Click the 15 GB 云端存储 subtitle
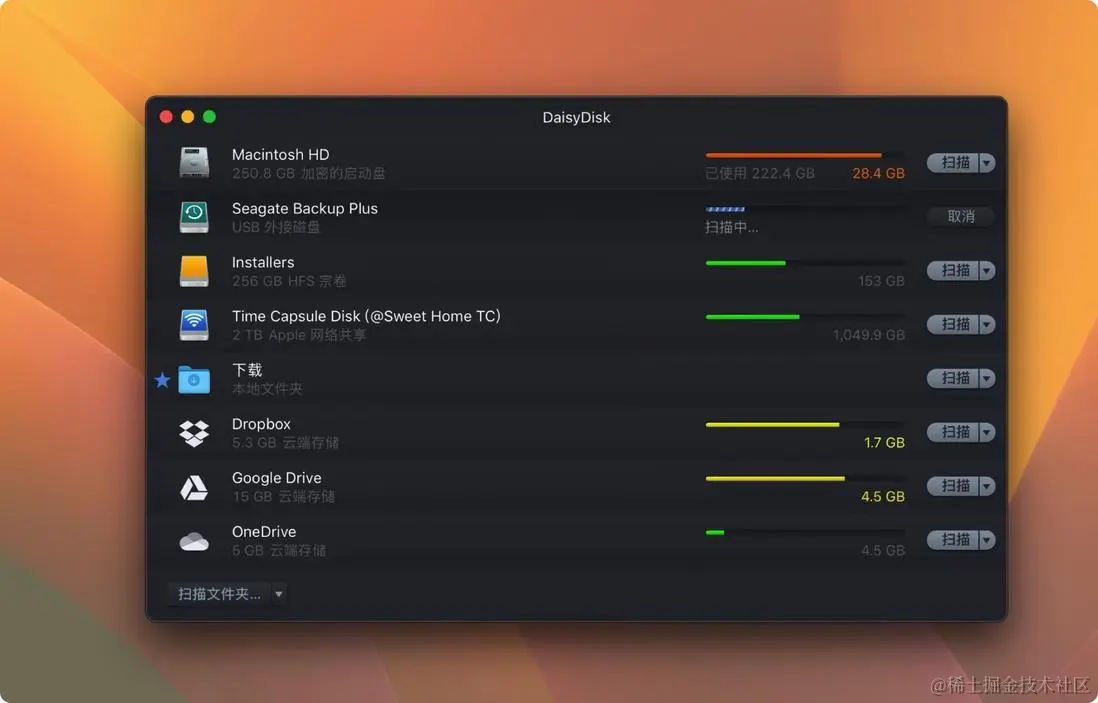This screenshot has width=1098, height=703. click(x=284, y=496)
